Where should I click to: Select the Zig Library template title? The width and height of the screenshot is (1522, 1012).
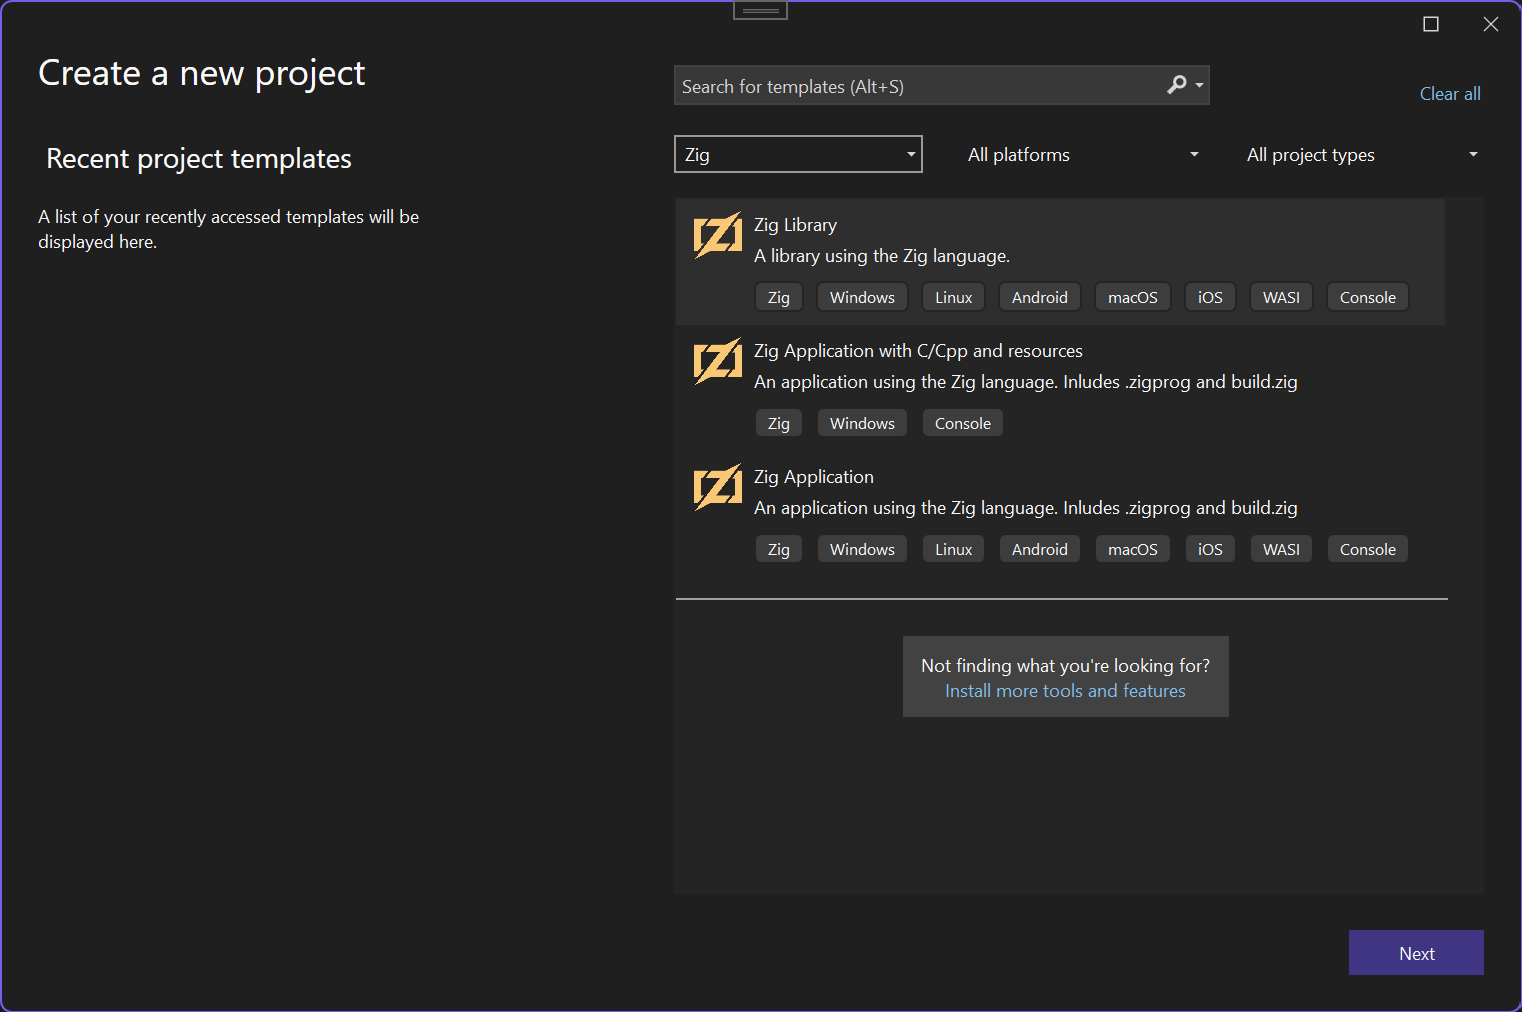coord(795,225)
